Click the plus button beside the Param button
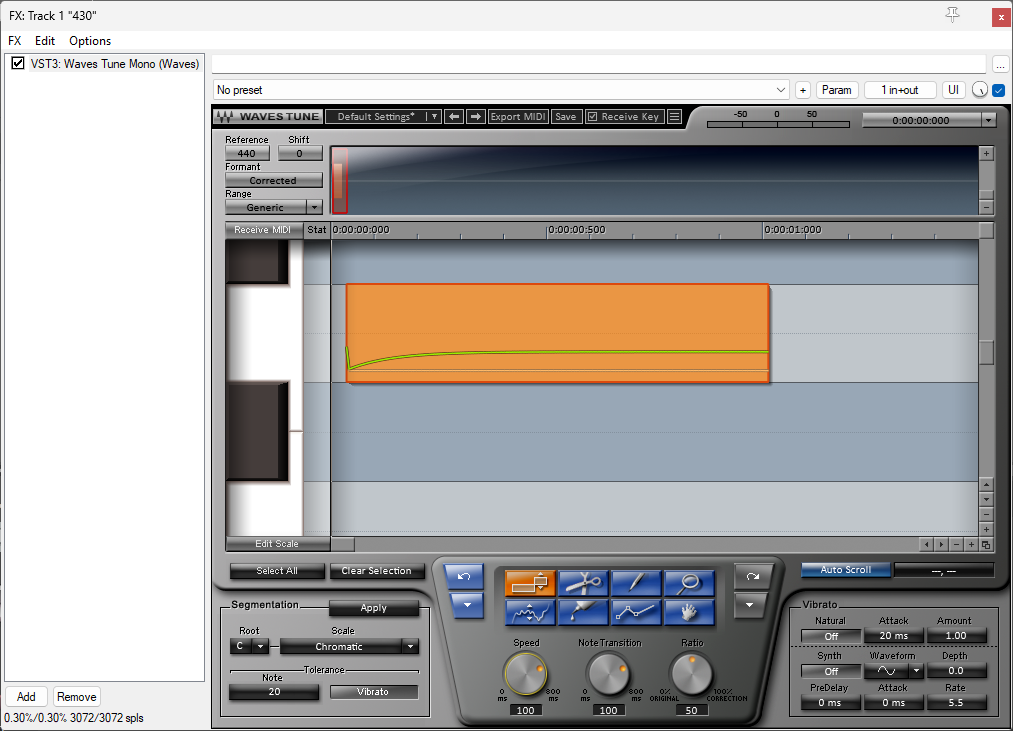 803,90
